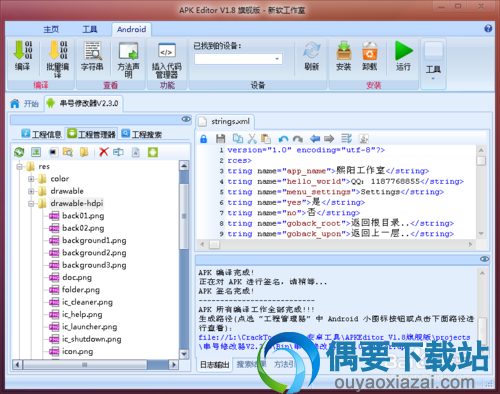Select folder.png in the tree
The height and width of the screenshot is (394, 500).
pos(81,290)
